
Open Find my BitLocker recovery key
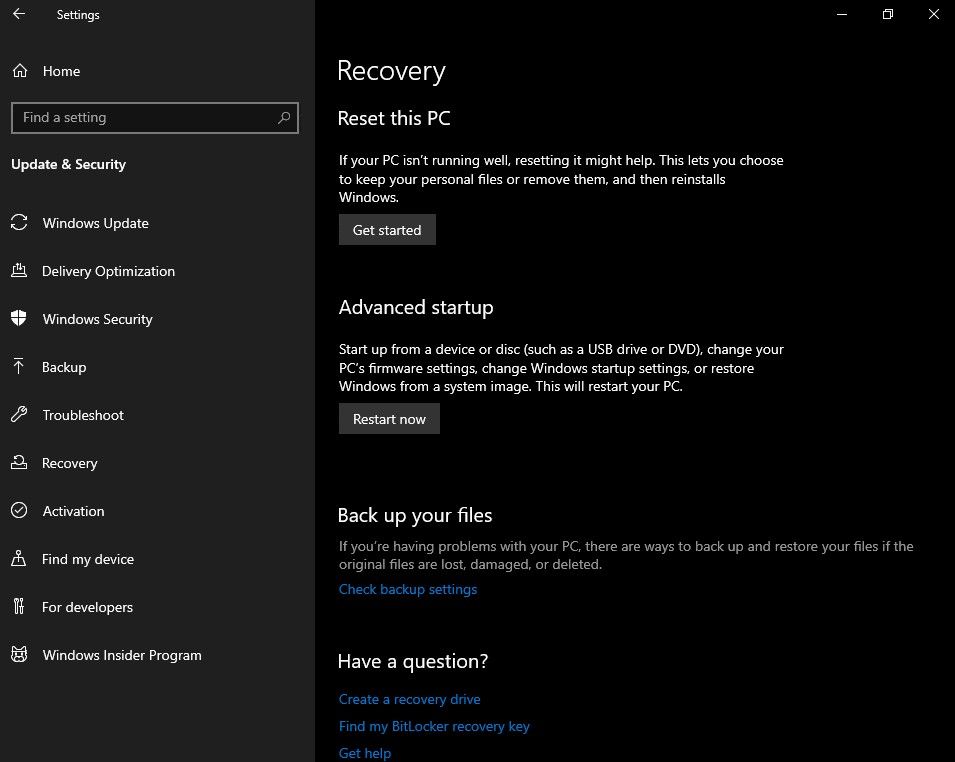434,726
